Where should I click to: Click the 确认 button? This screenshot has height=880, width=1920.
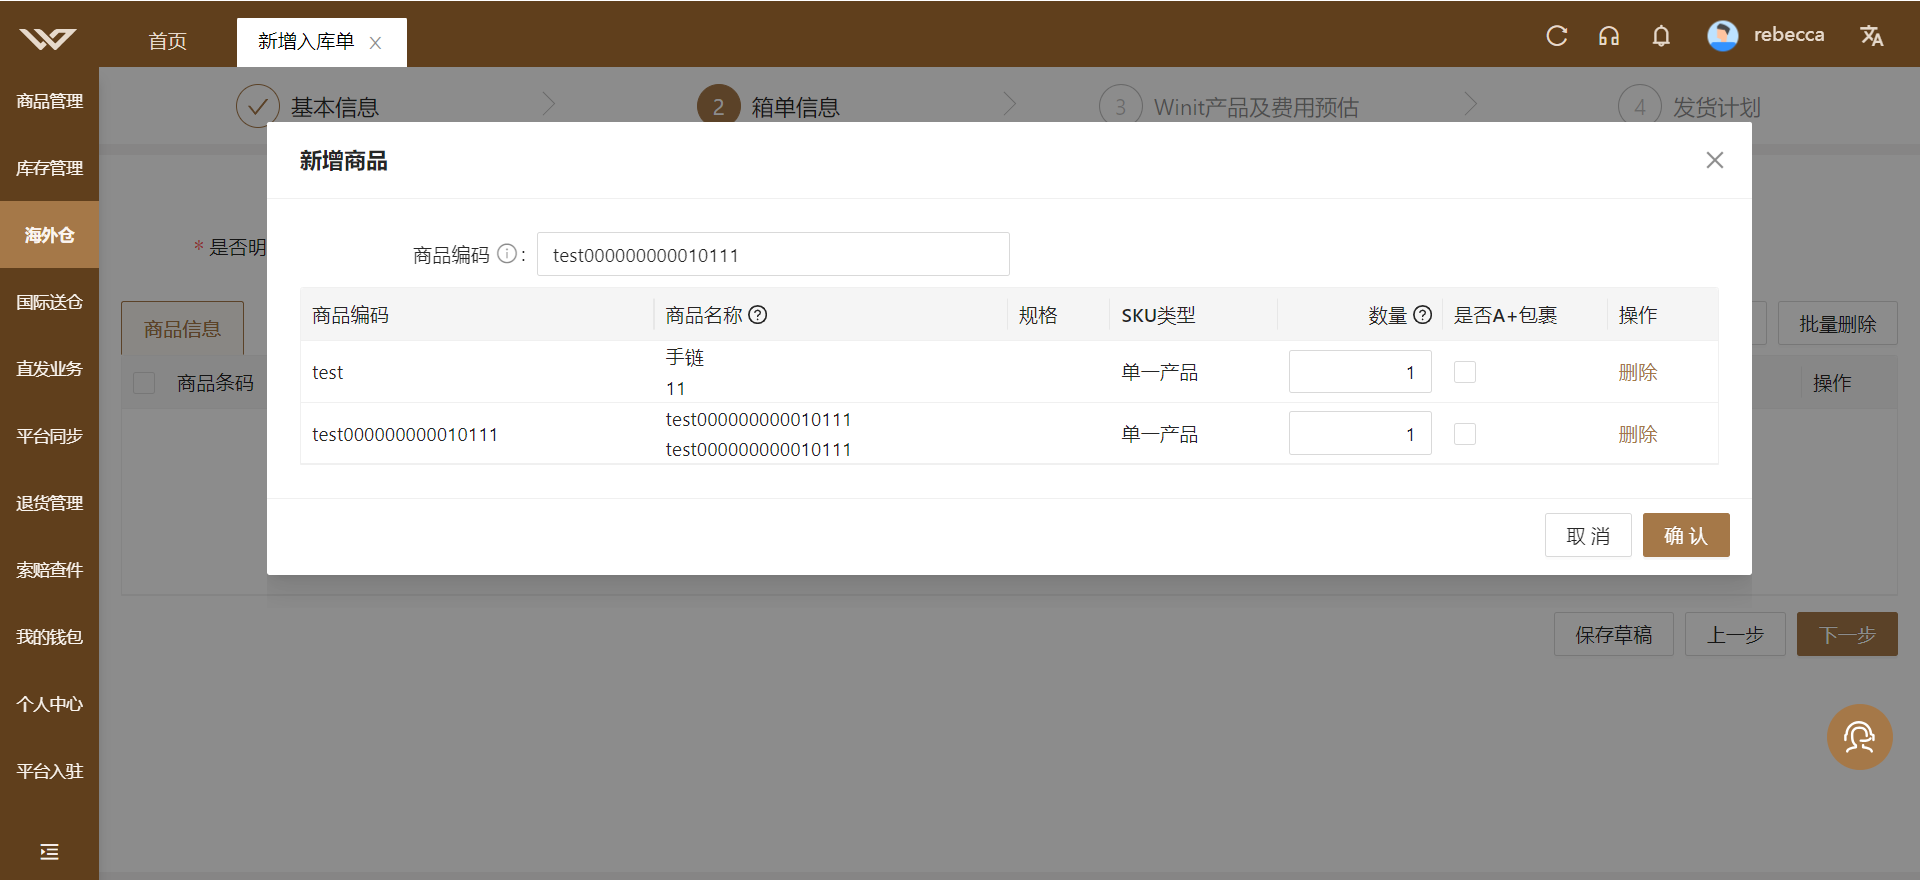[x=1686, y=535]
